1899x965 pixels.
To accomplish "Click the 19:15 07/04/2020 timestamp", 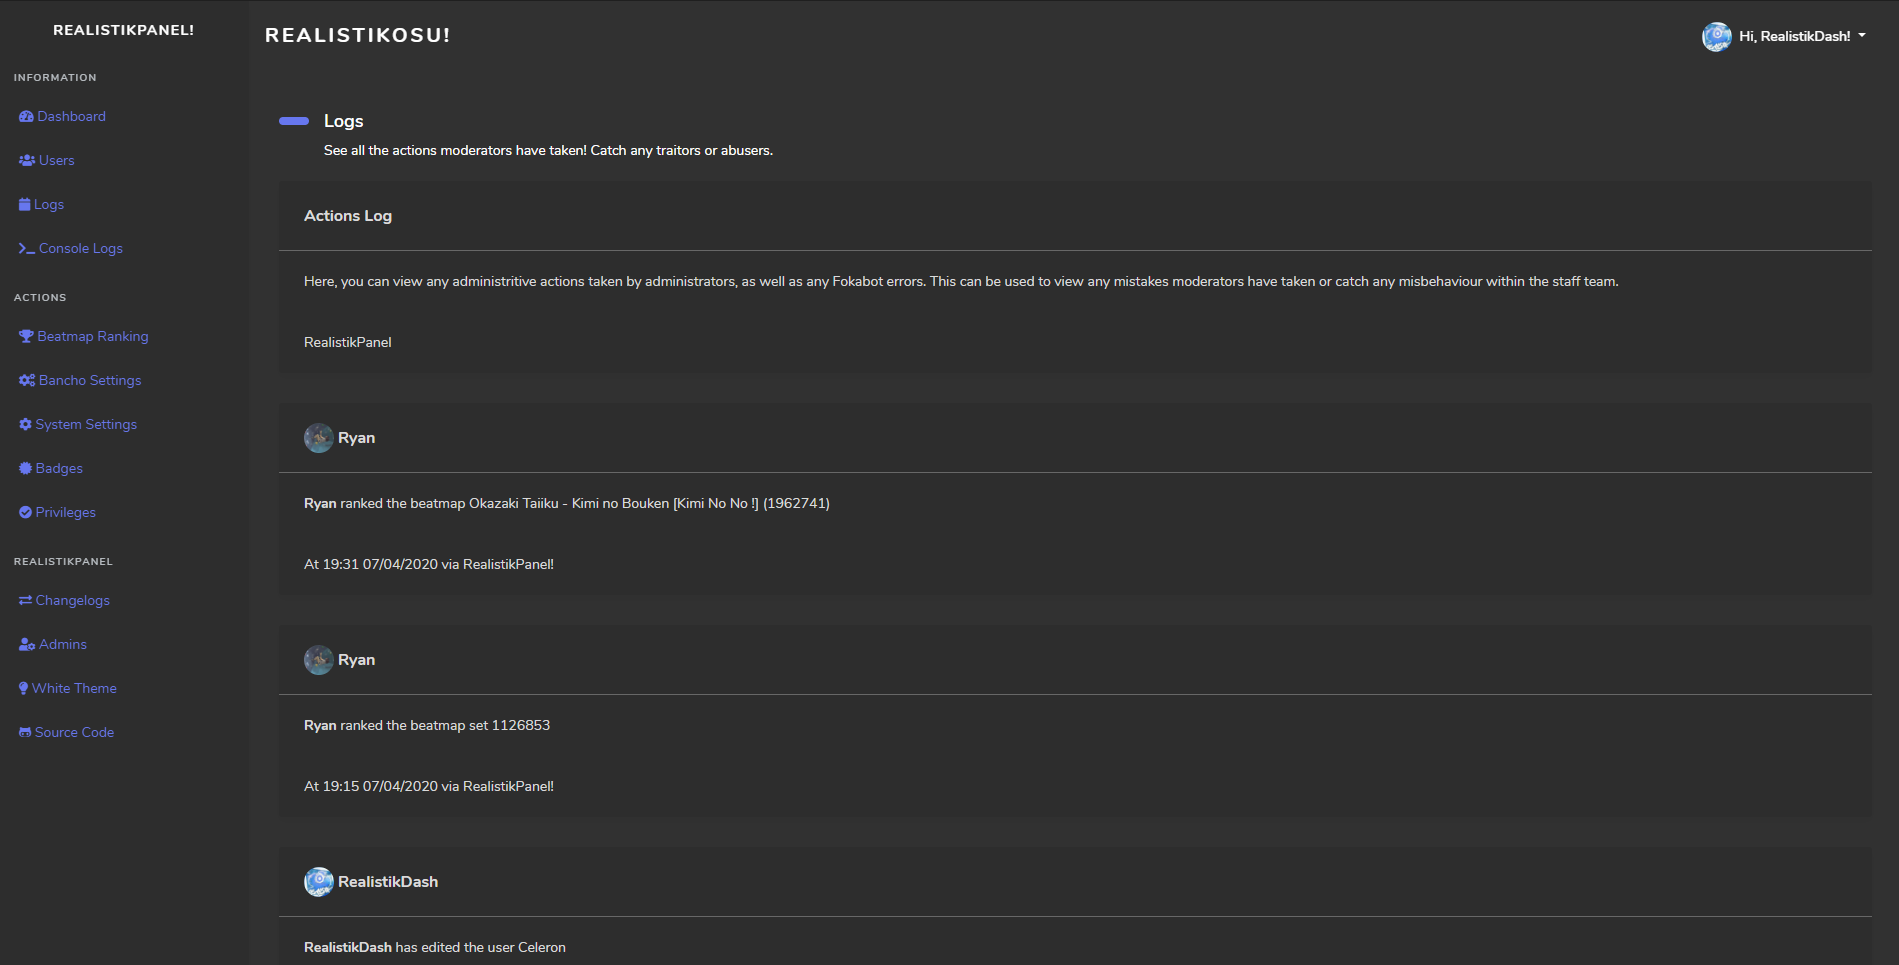I will pos(429,787).
